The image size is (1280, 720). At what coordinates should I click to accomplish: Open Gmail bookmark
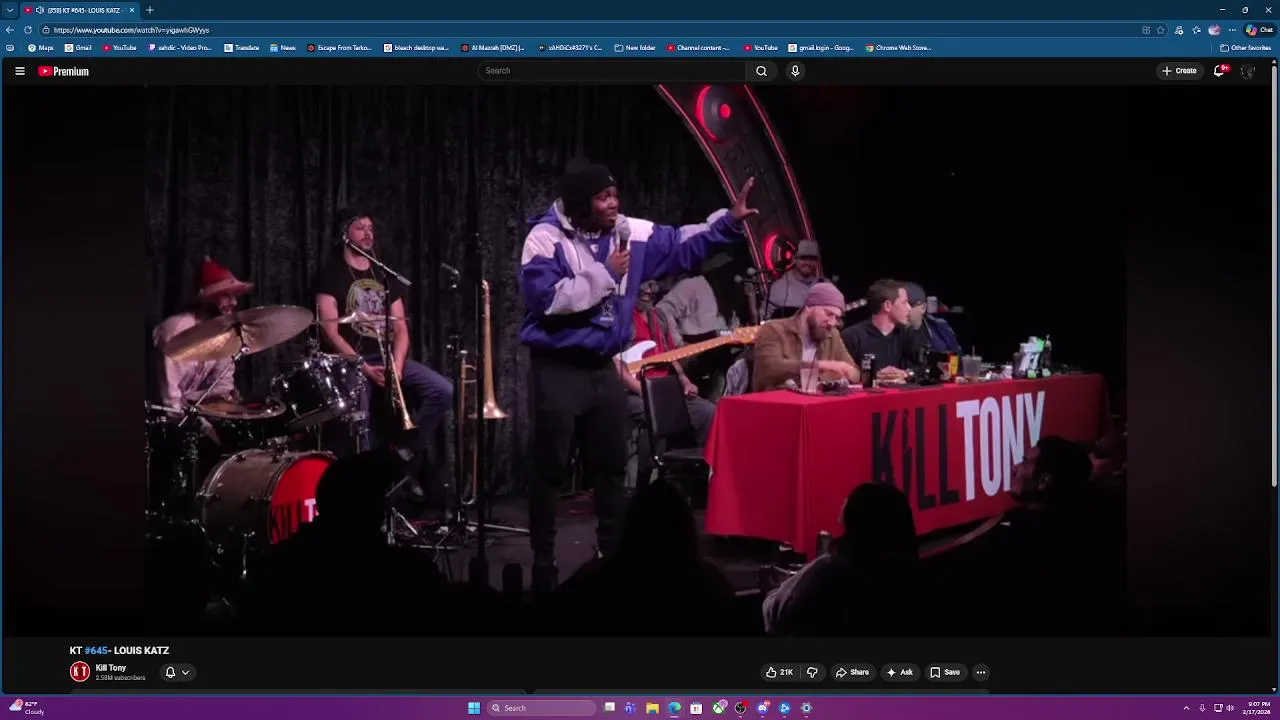(x=78, y=48)
